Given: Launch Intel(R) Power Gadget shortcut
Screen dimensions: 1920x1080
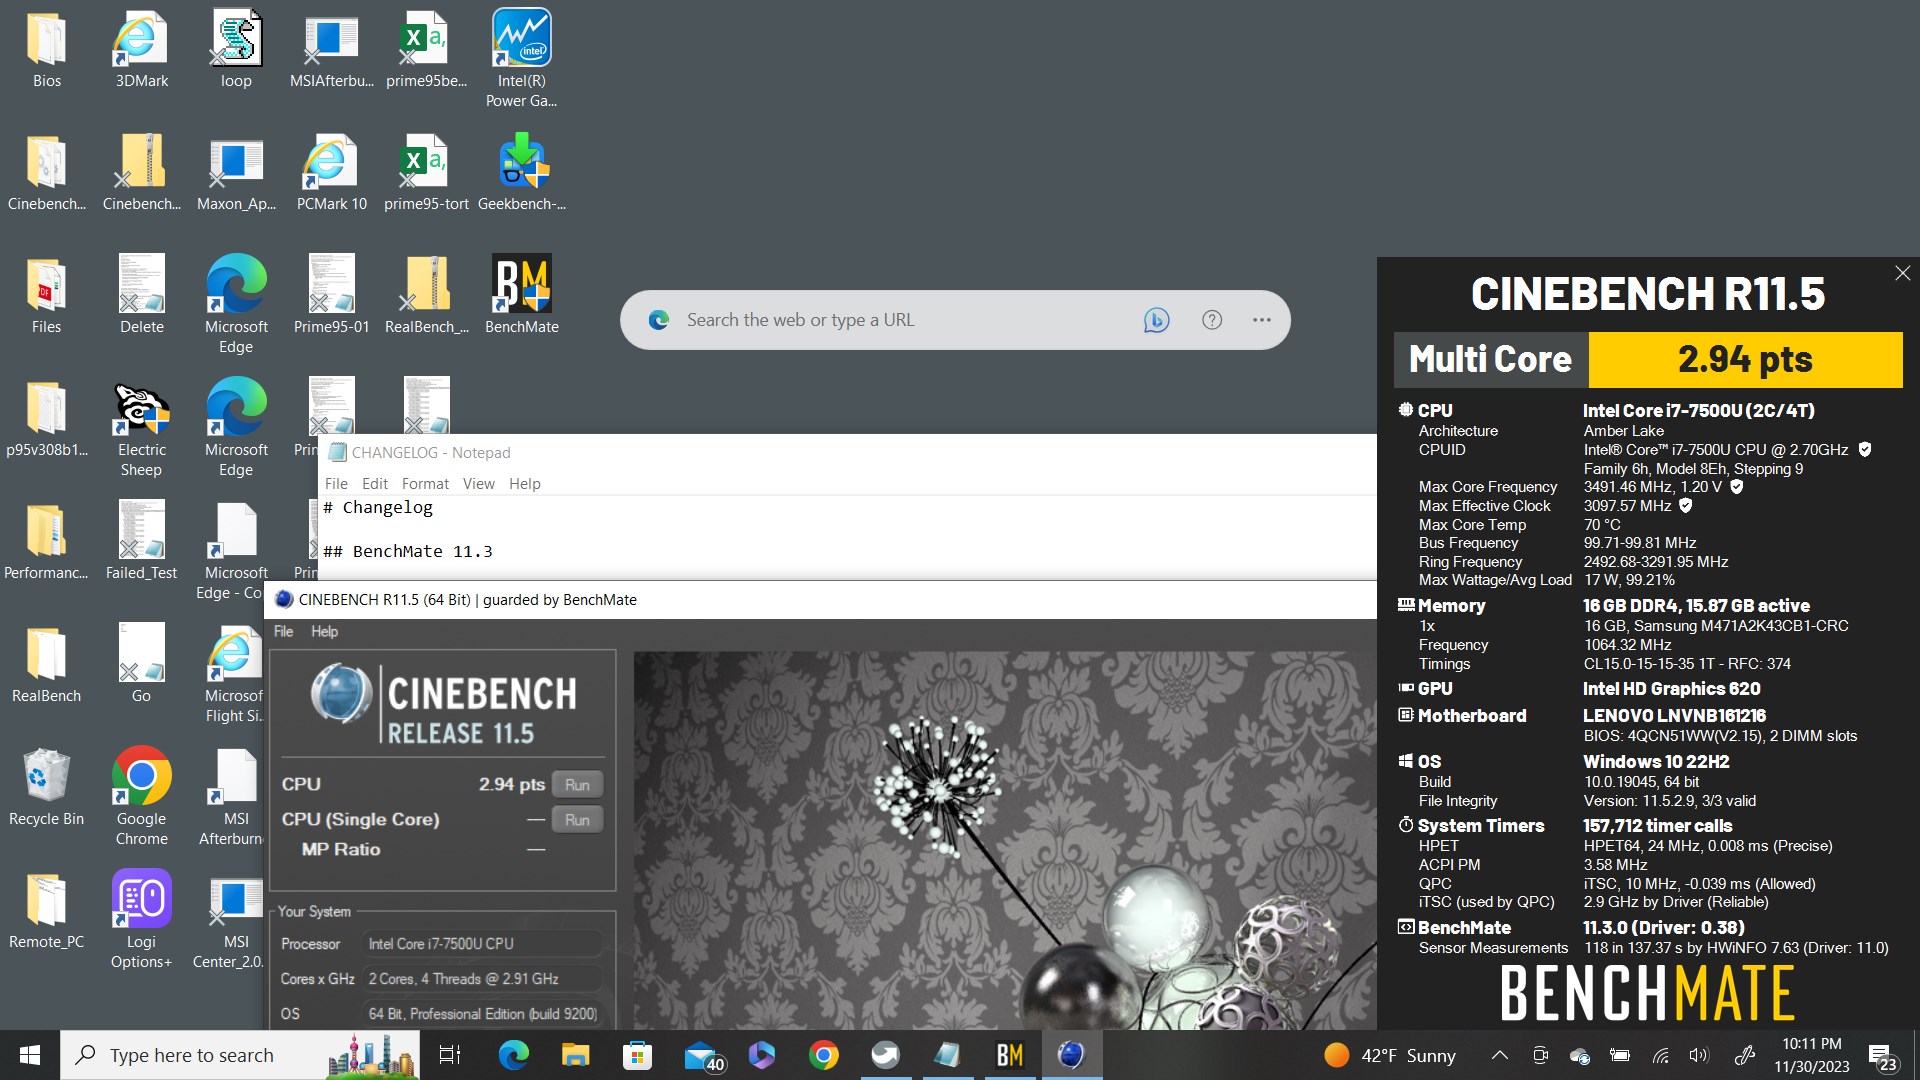Looking at the screenshot, I should pos(521,58).
